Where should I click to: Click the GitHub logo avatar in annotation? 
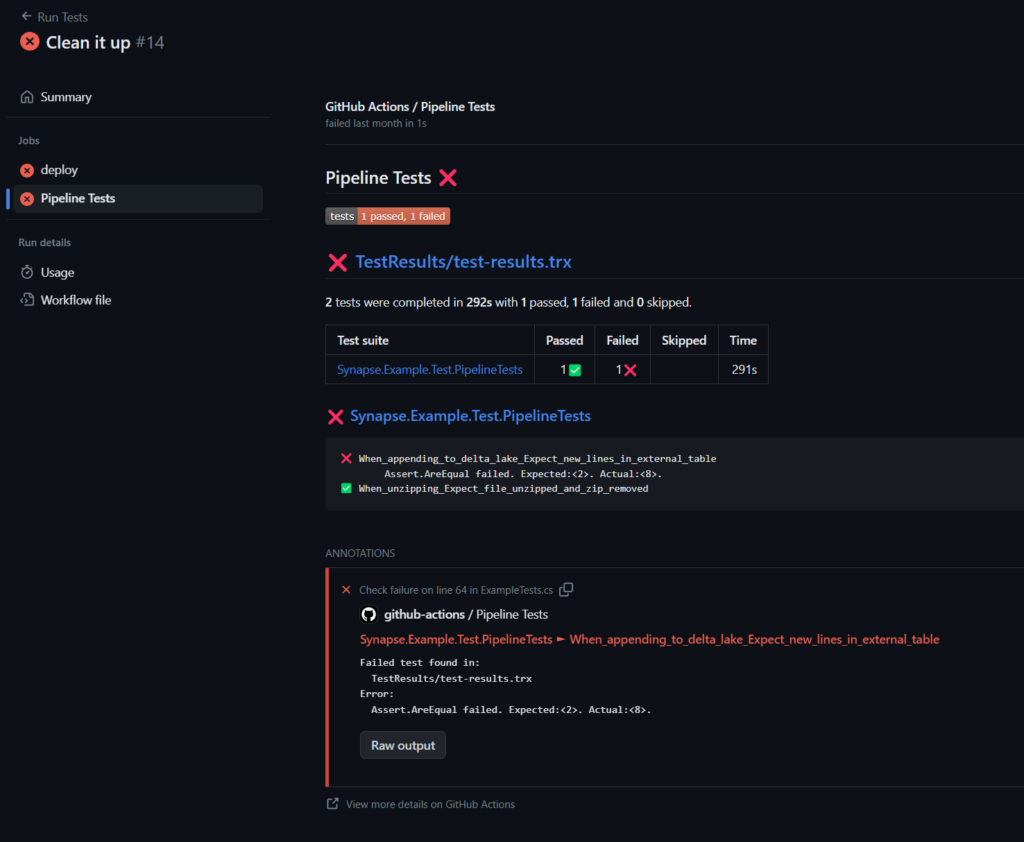[368, 615]
